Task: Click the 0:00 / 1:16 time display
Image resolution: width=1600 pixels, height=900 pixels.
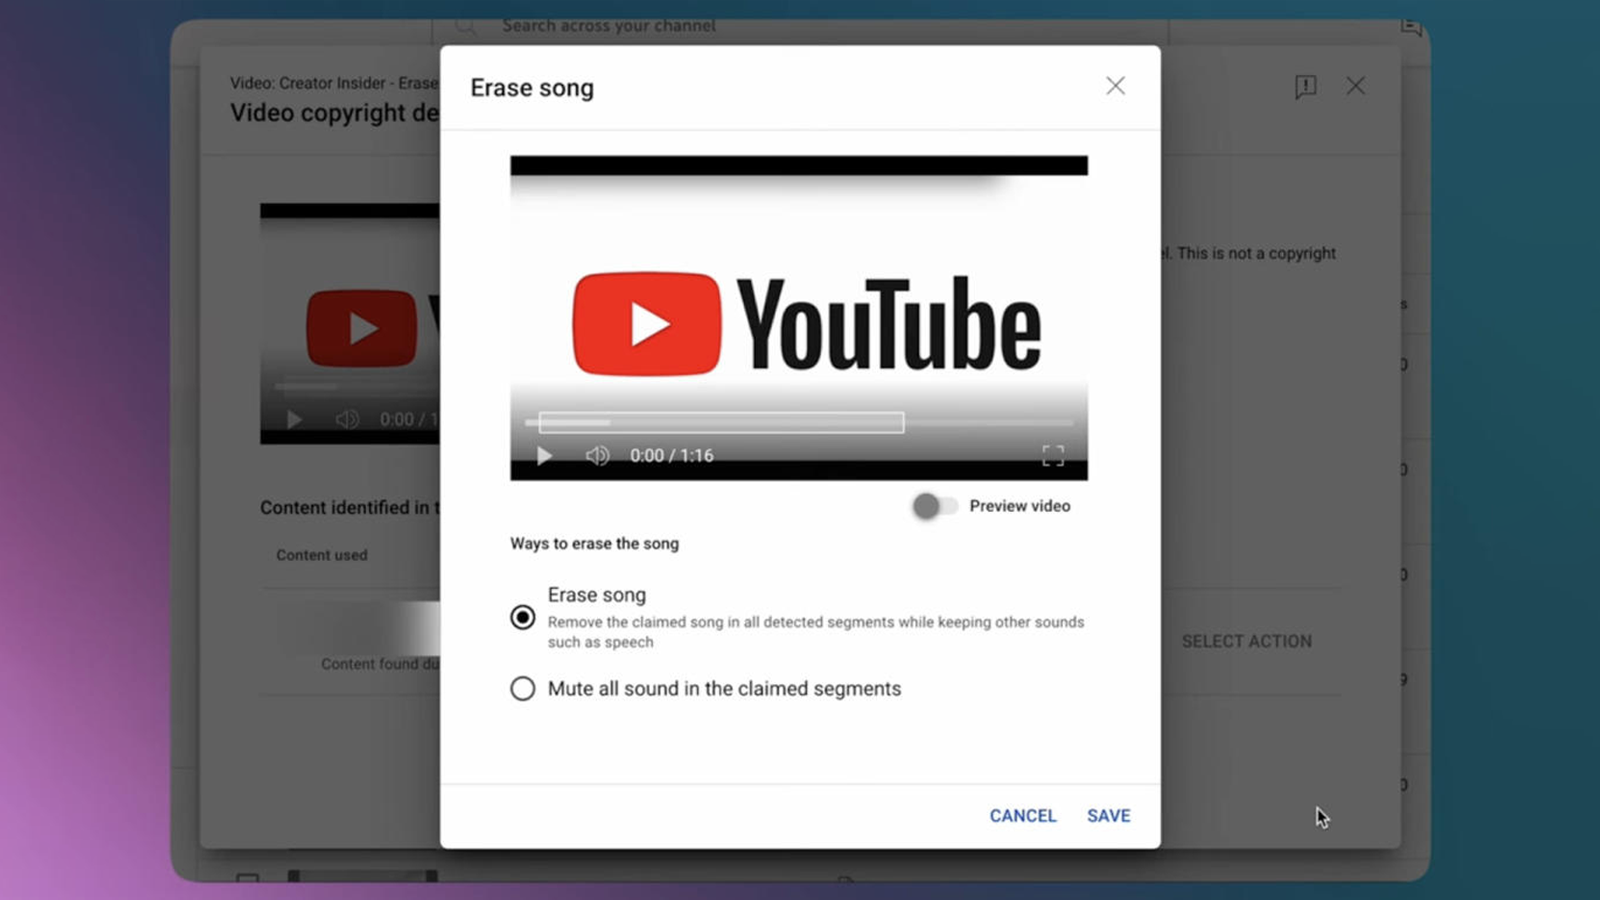Action: [x=672, y=456]
